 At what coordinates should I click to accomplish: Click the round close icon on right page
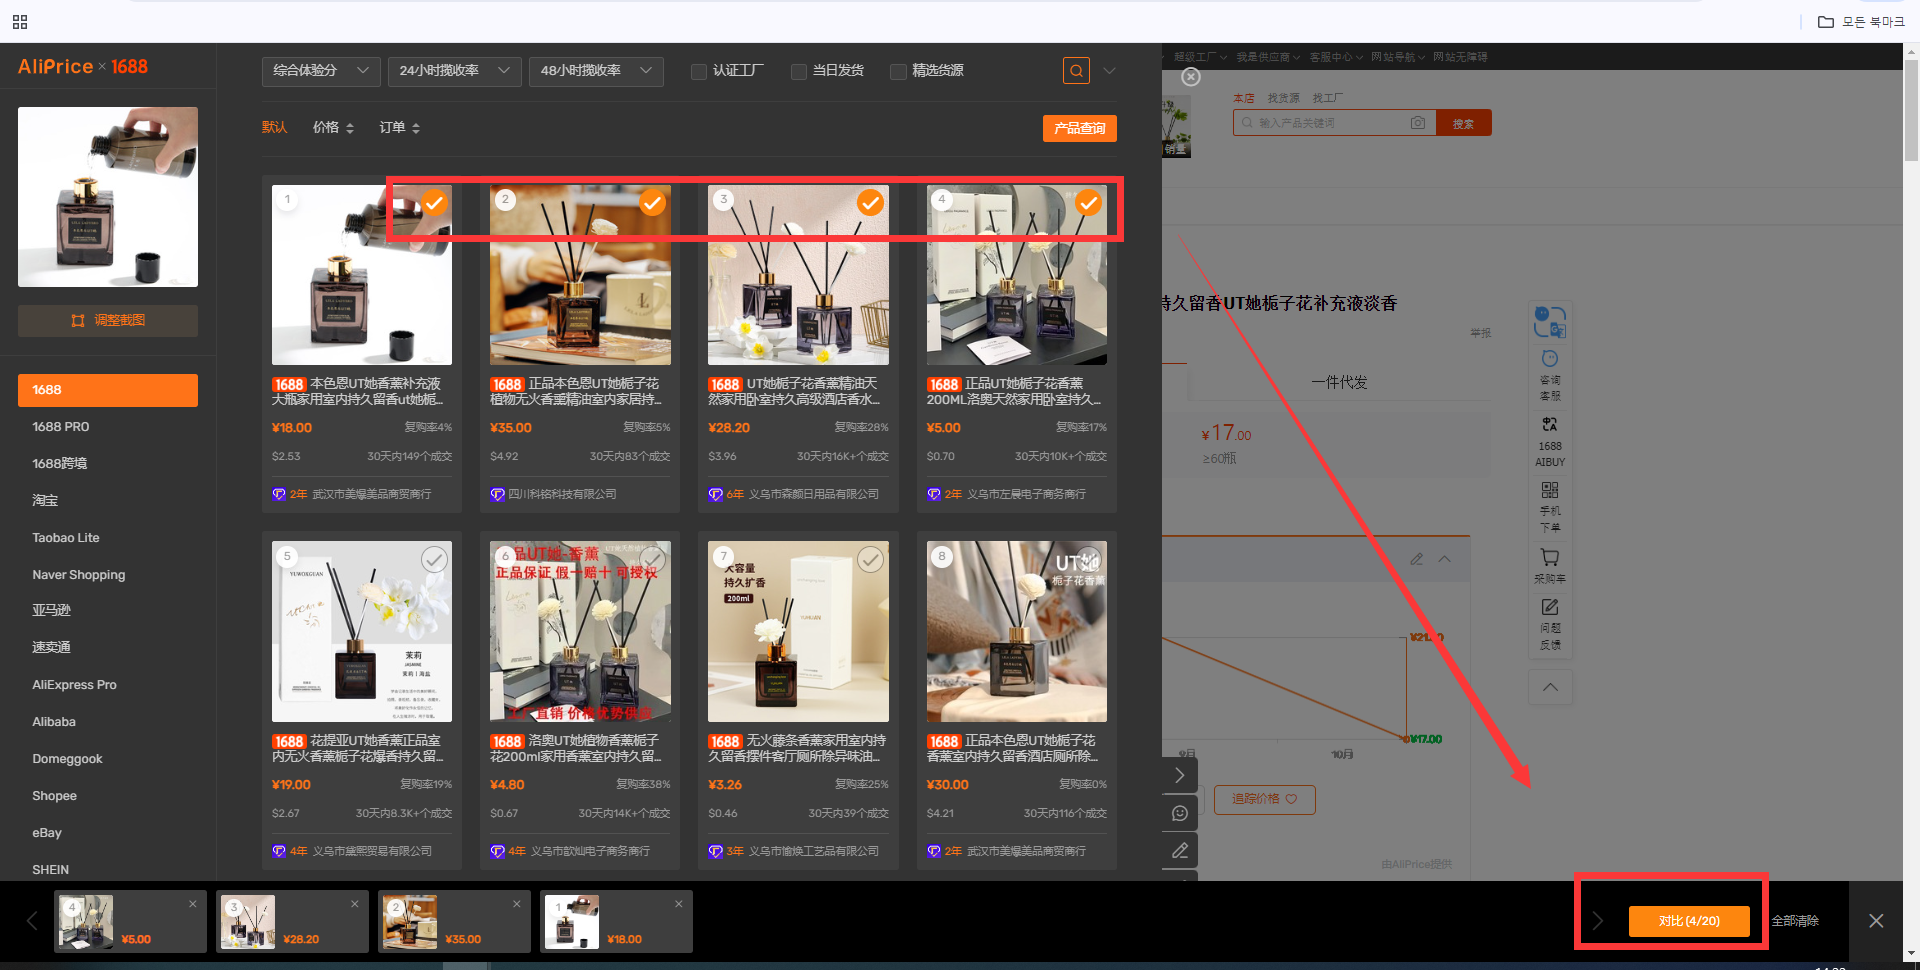pos(1190,77)
